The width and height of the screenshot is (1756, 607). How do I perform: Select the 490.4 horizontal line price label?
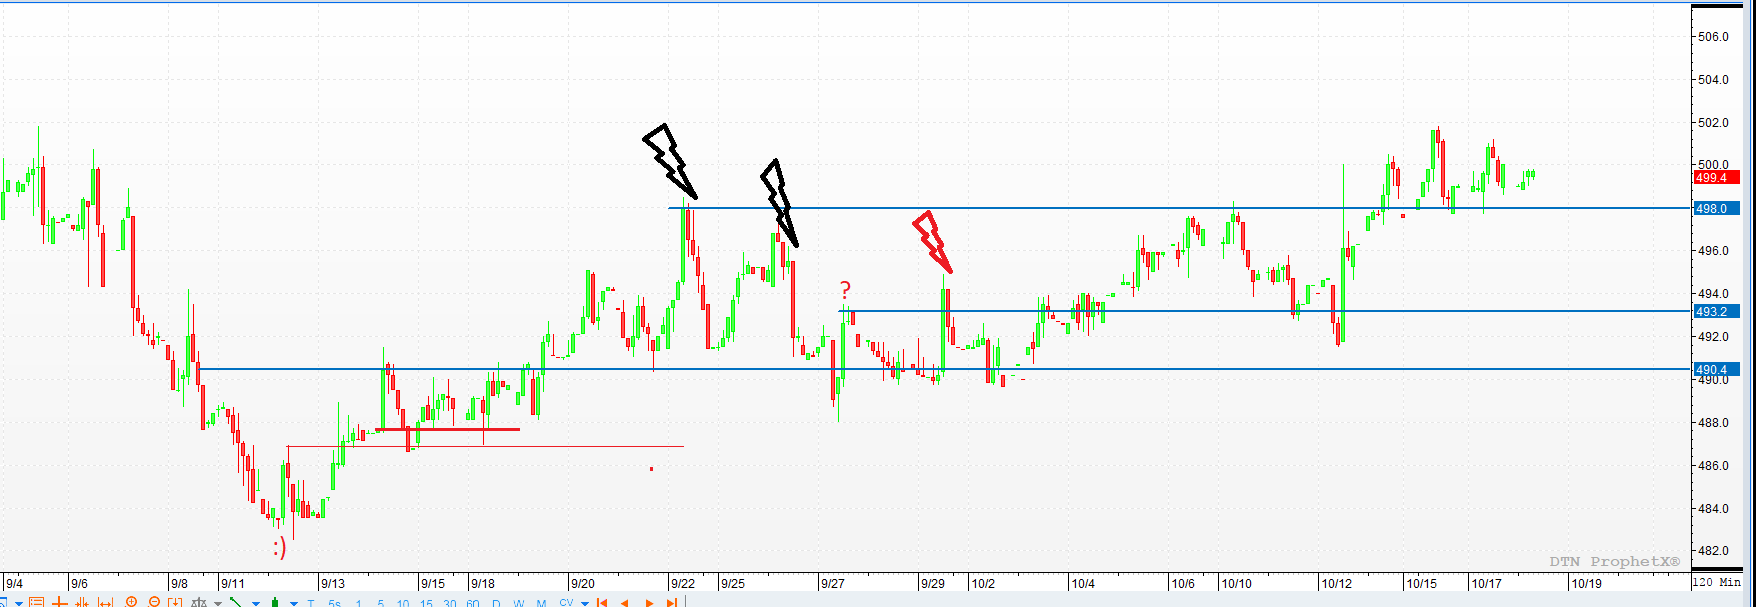(1717, 370)
